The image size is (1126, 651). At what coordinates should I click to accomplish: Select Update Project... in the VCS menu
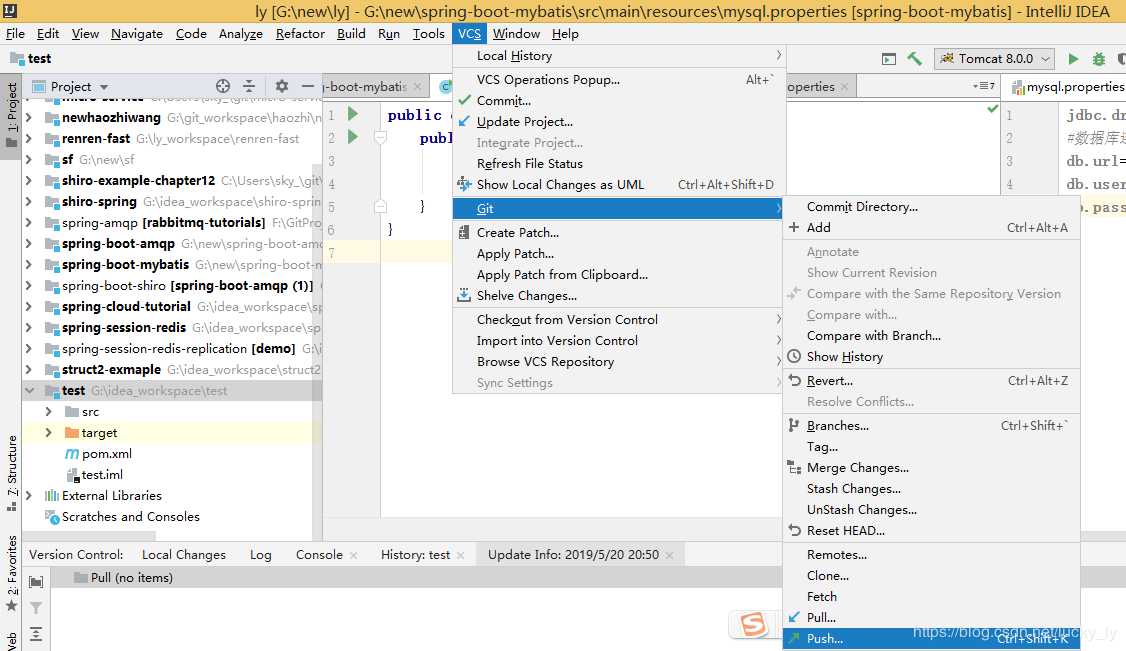click(618, 122)
